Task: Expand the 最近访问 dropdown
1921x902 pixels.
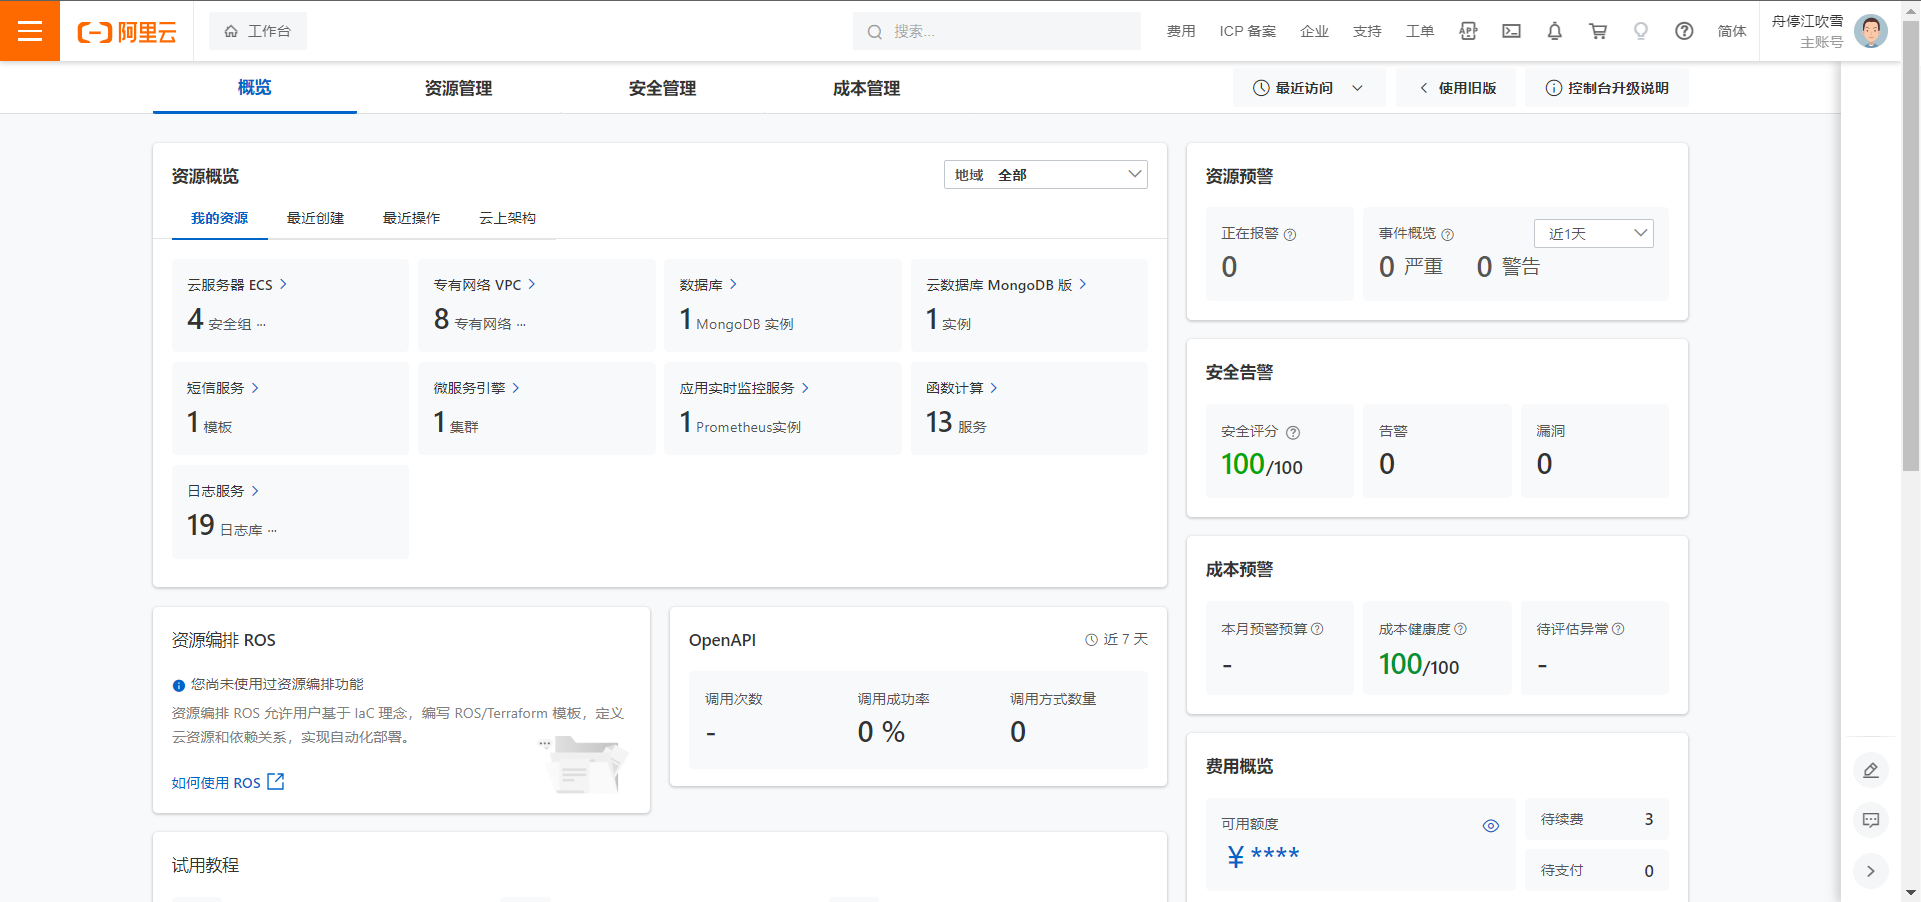Action: (1308, 88)
